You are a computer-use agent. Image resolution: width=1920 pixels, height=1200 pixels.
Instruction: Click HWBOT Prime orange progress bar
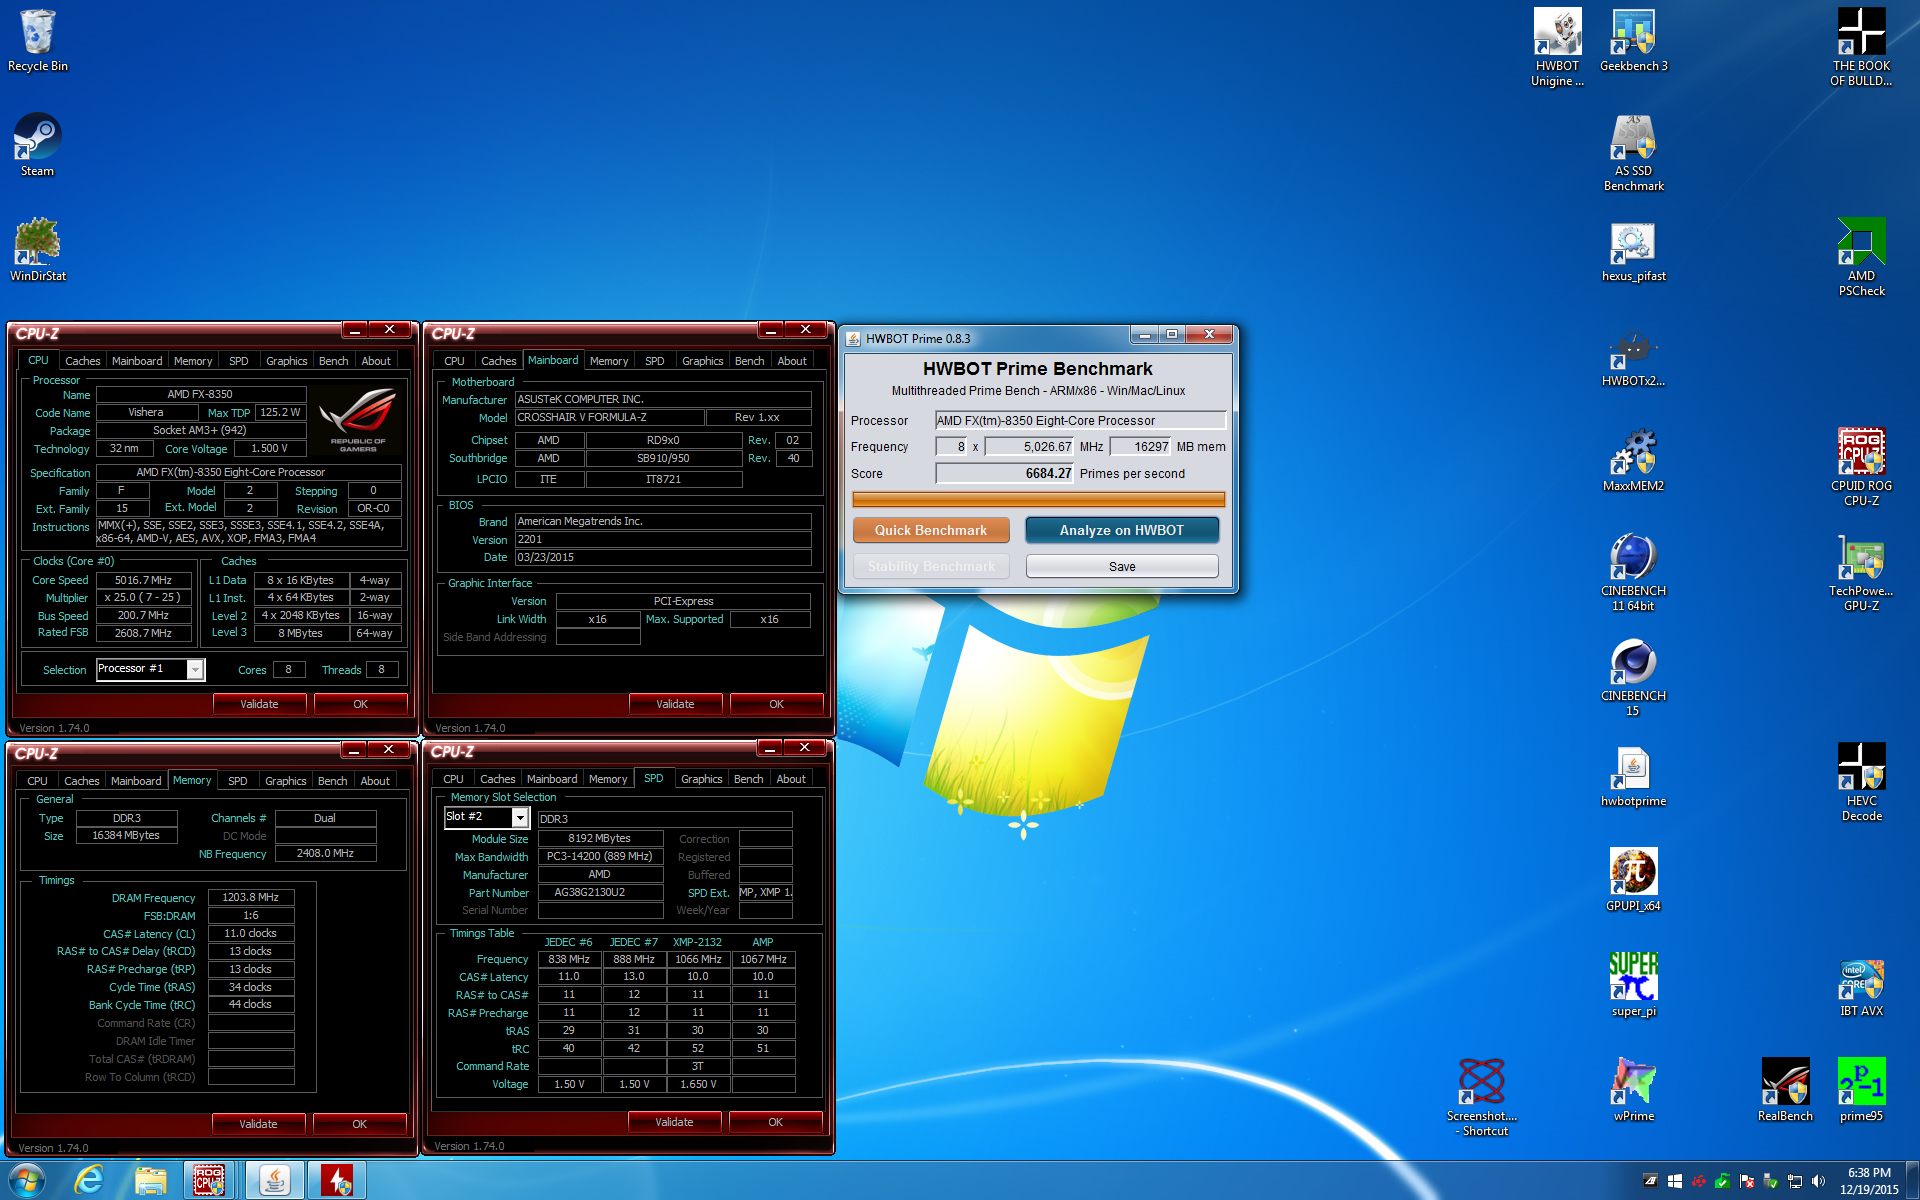[1038, 499]
